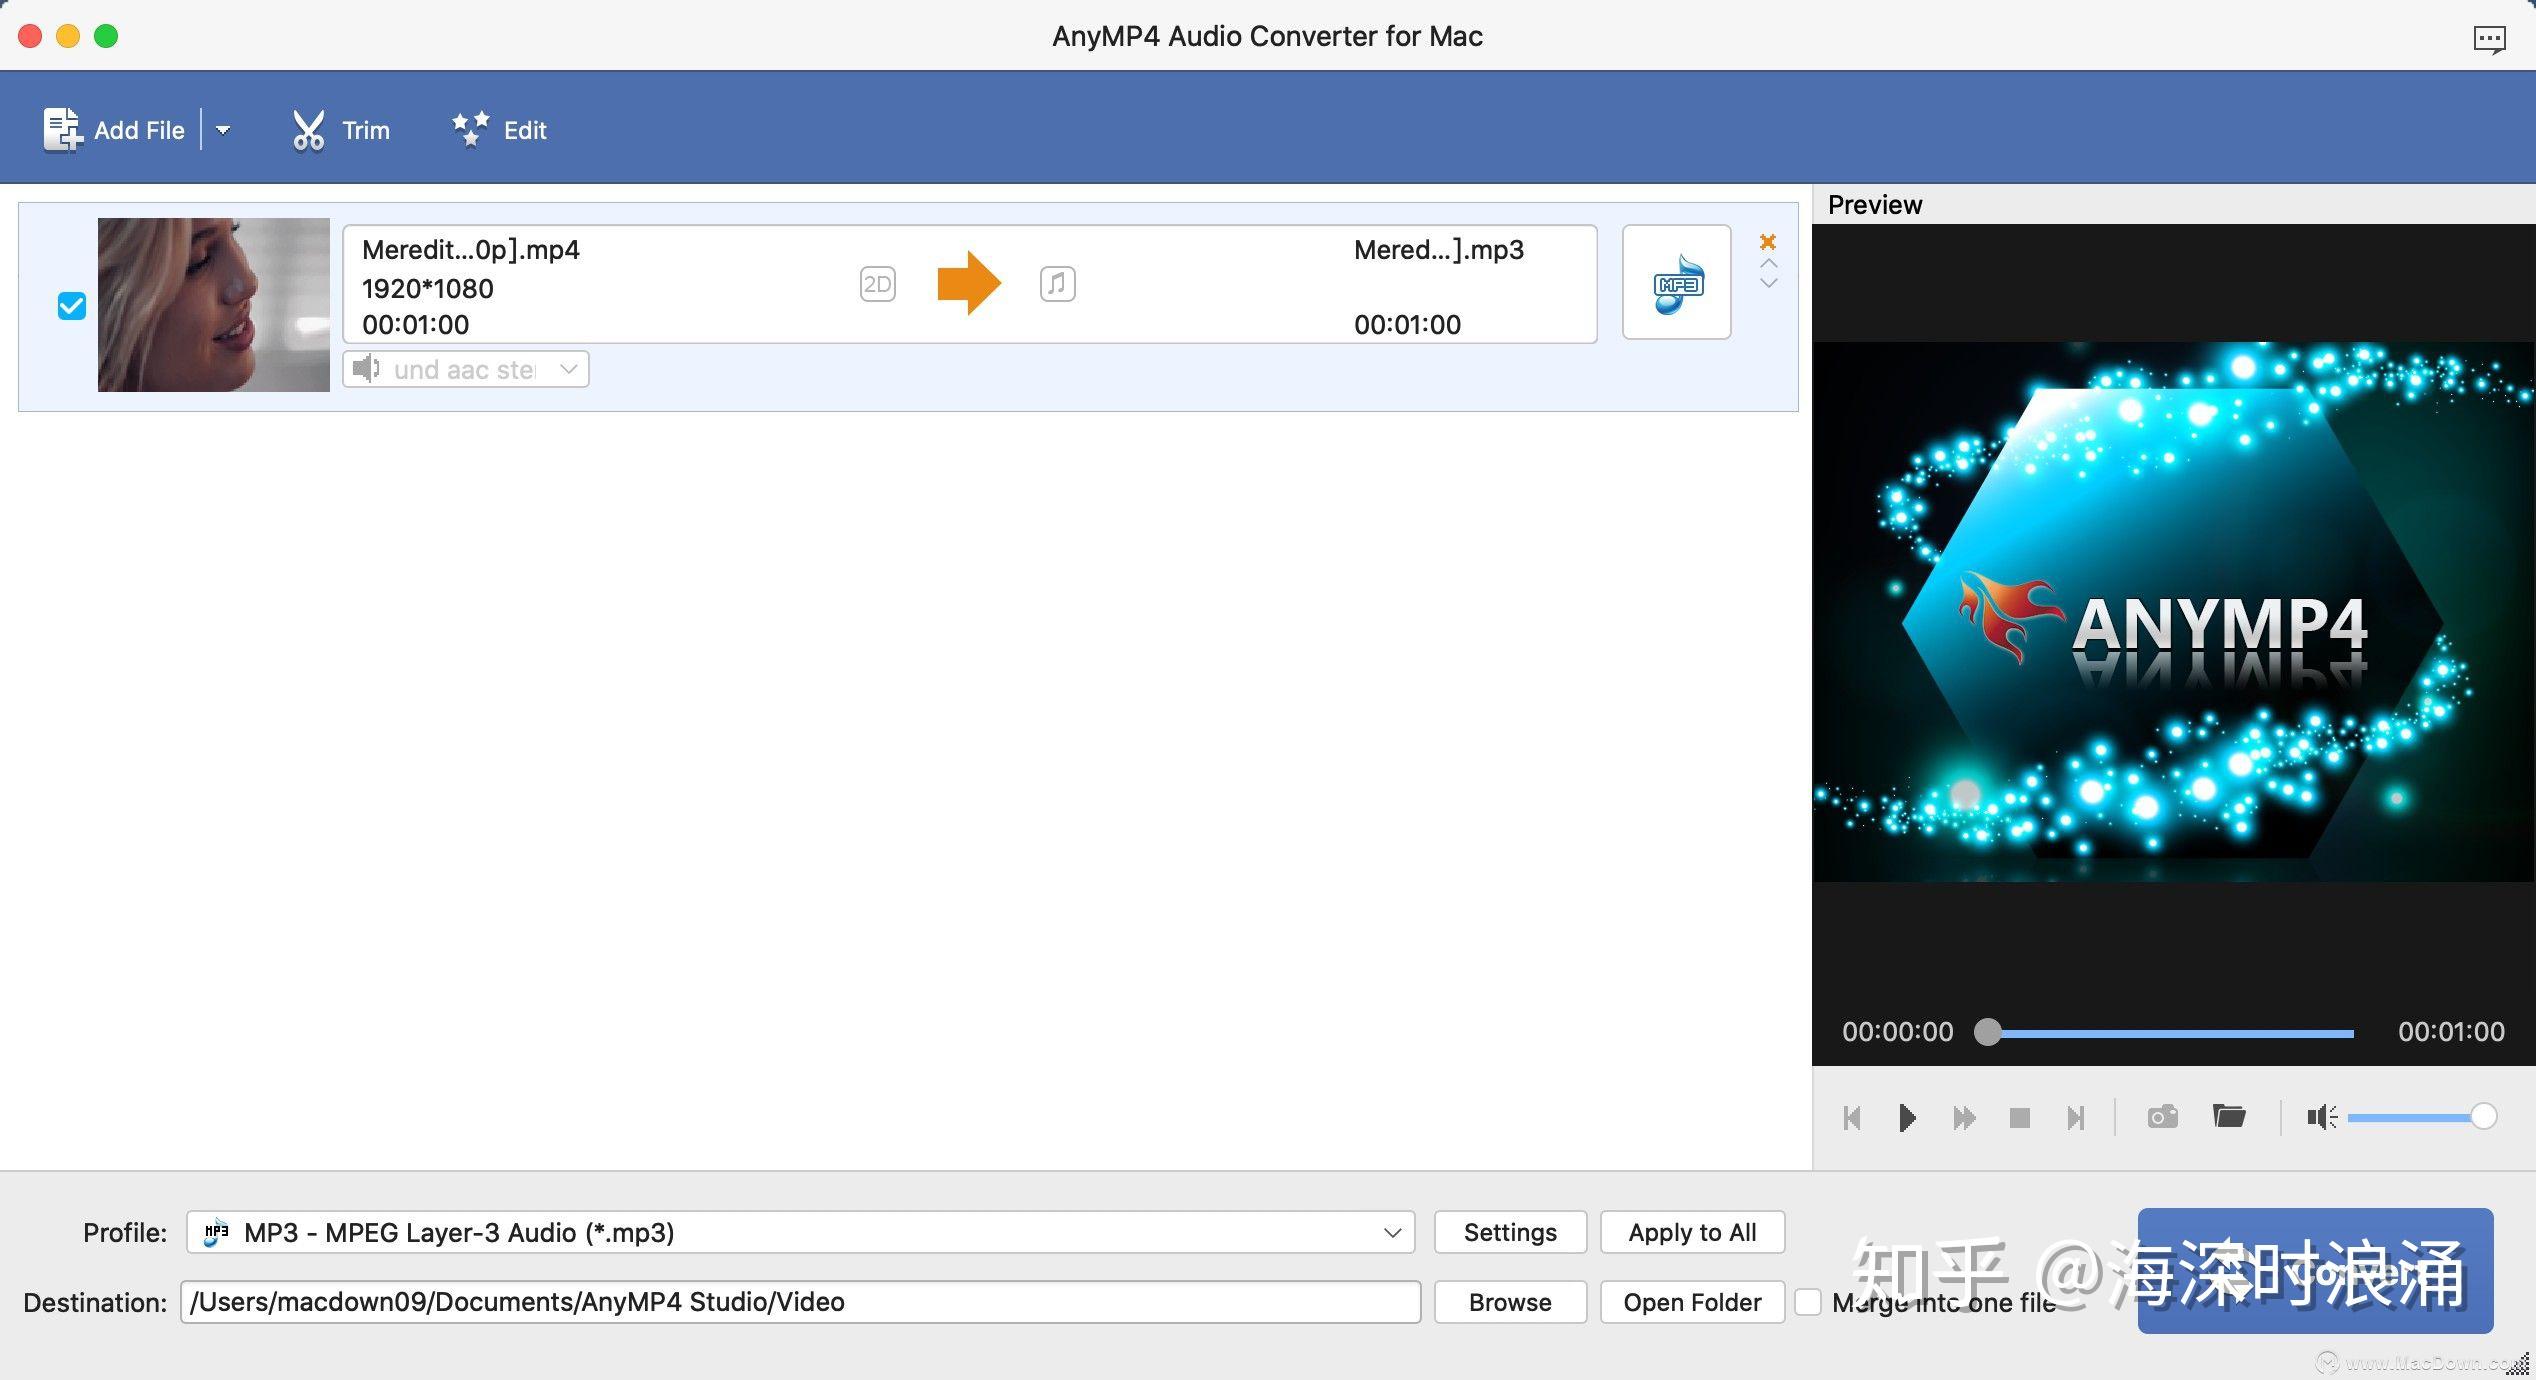
Task: Click the preview playback progress slider
Action: [2170, 1033]
